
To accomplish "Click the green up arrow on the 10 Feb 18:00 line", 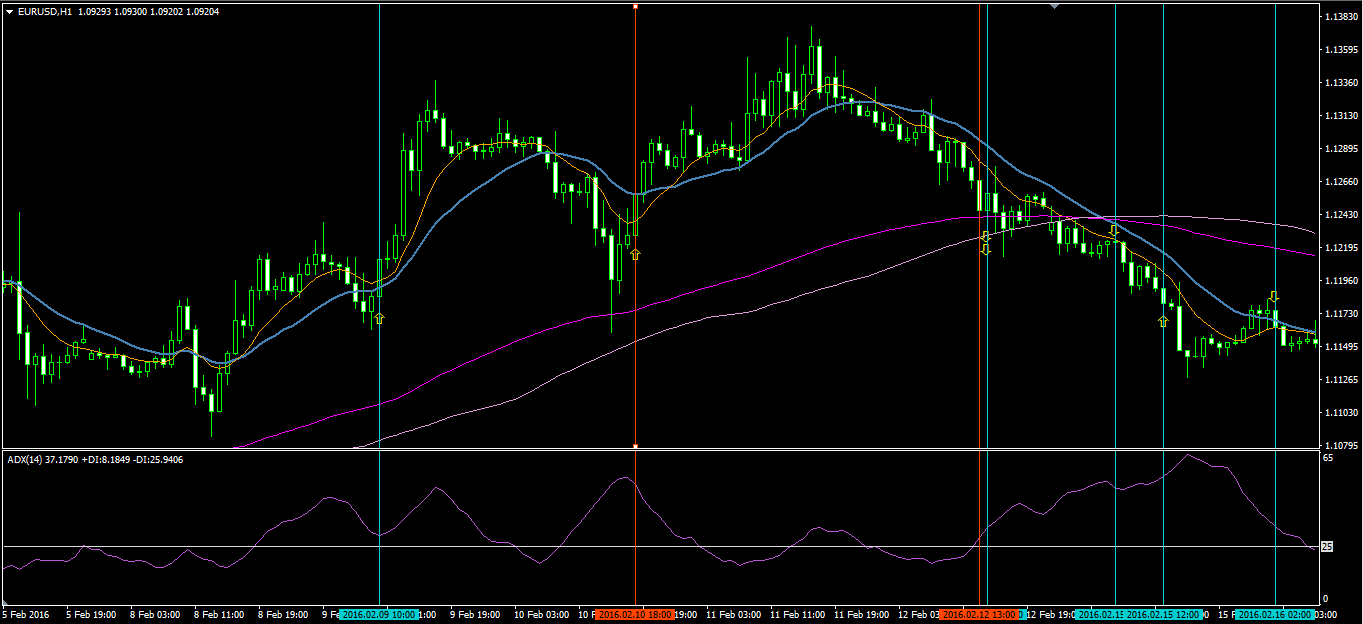I will click(635, 255).
